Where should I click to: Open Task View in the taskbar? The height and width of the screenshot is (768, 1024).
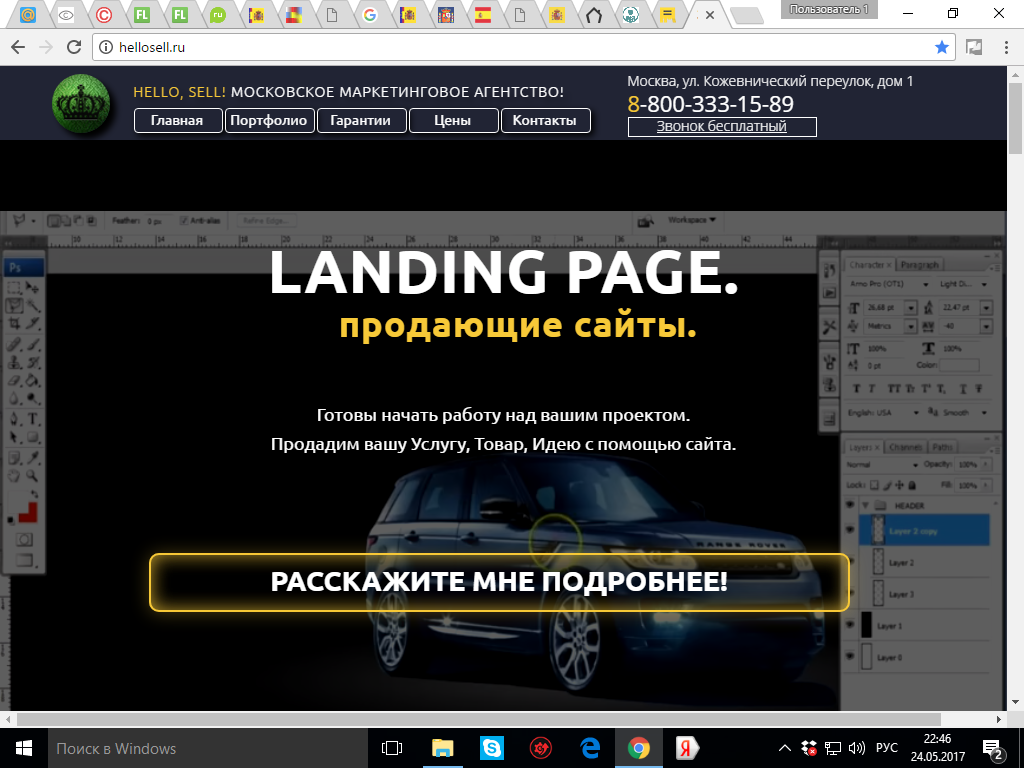pos(391,748)
